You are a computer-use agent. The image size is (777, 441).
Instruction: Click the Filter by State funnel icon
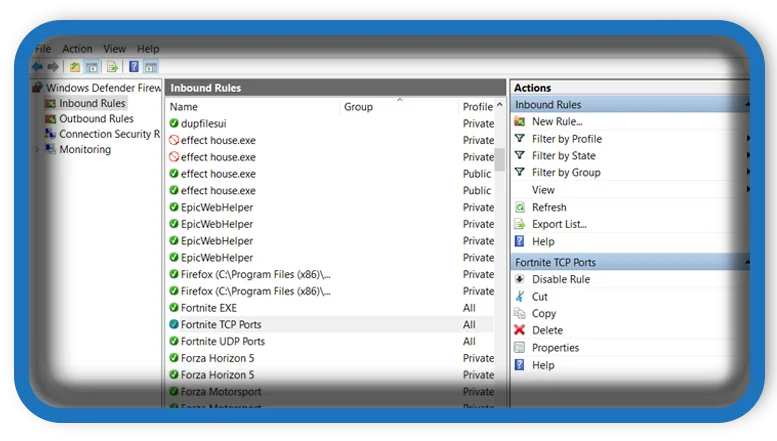[x=519, y=155]
